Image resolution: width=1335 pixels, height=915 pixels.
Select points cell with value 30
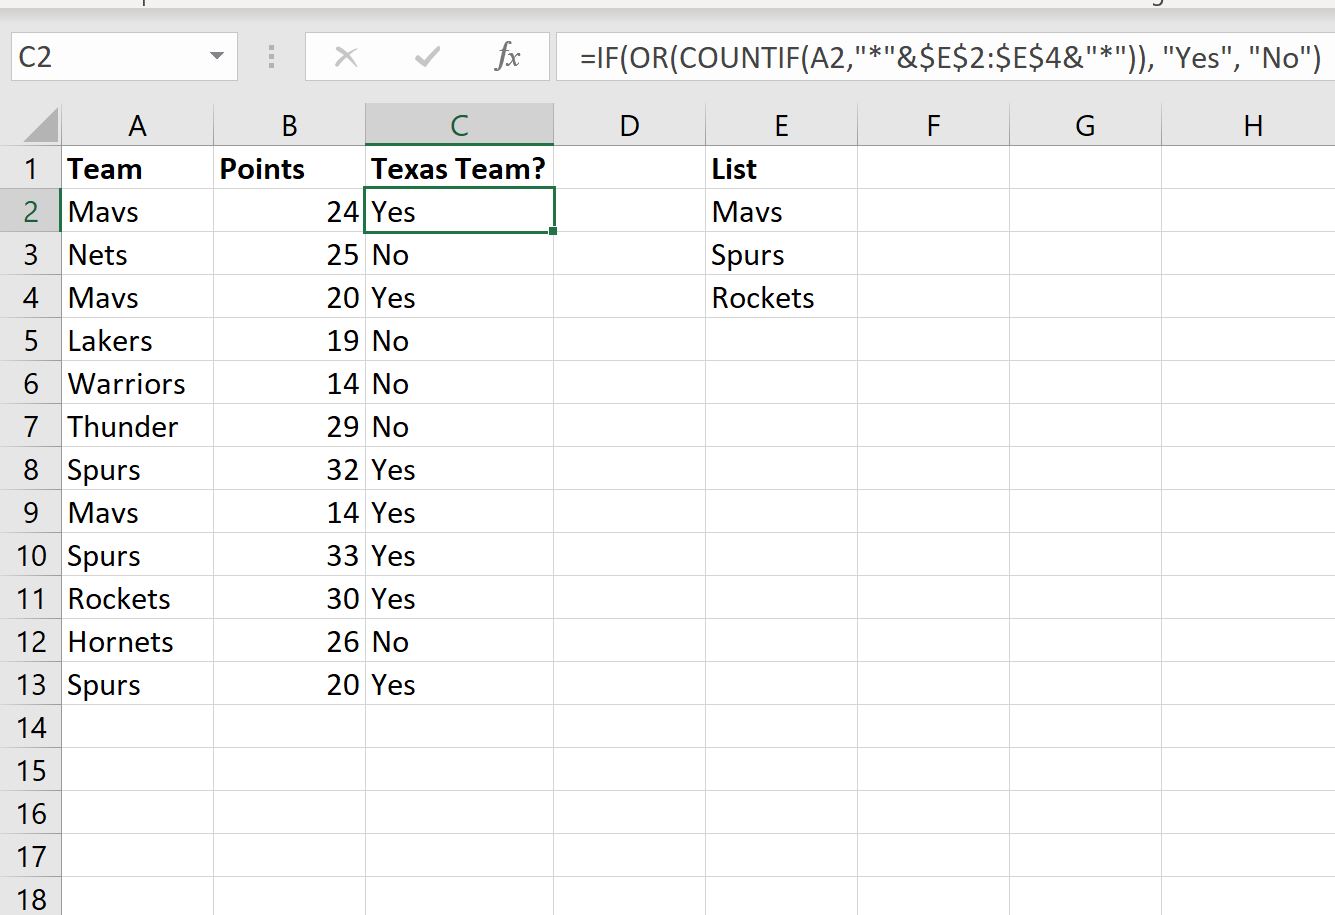coord(289,598)
